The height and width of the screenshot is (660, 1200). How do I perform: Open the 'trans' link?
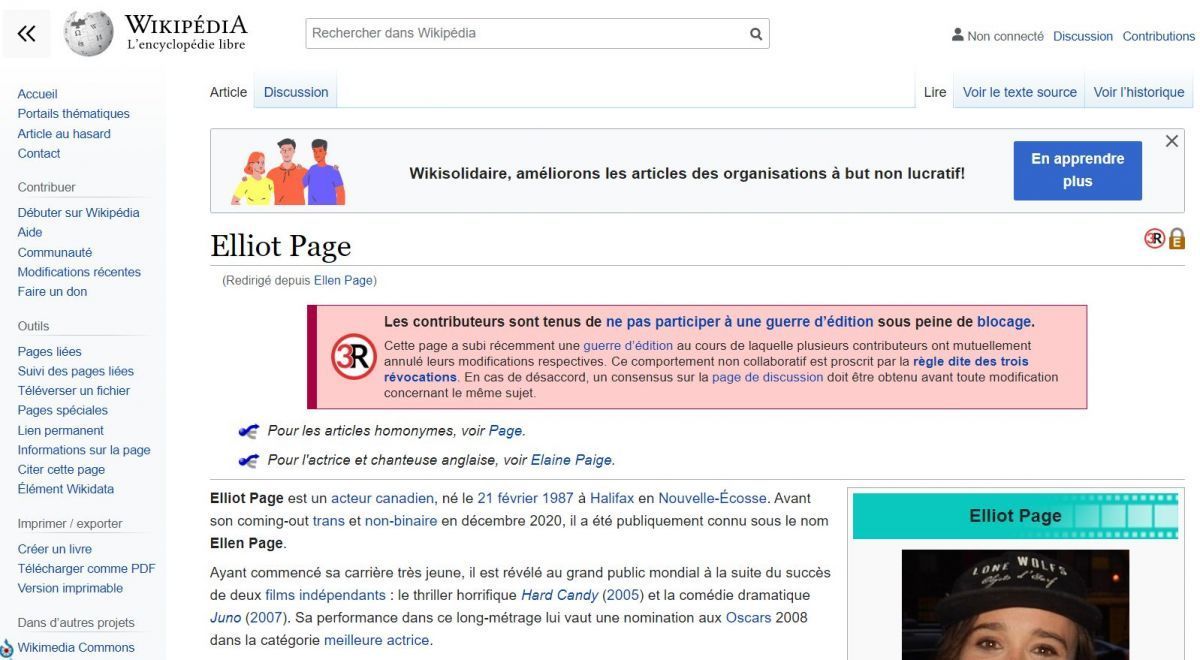328,521
